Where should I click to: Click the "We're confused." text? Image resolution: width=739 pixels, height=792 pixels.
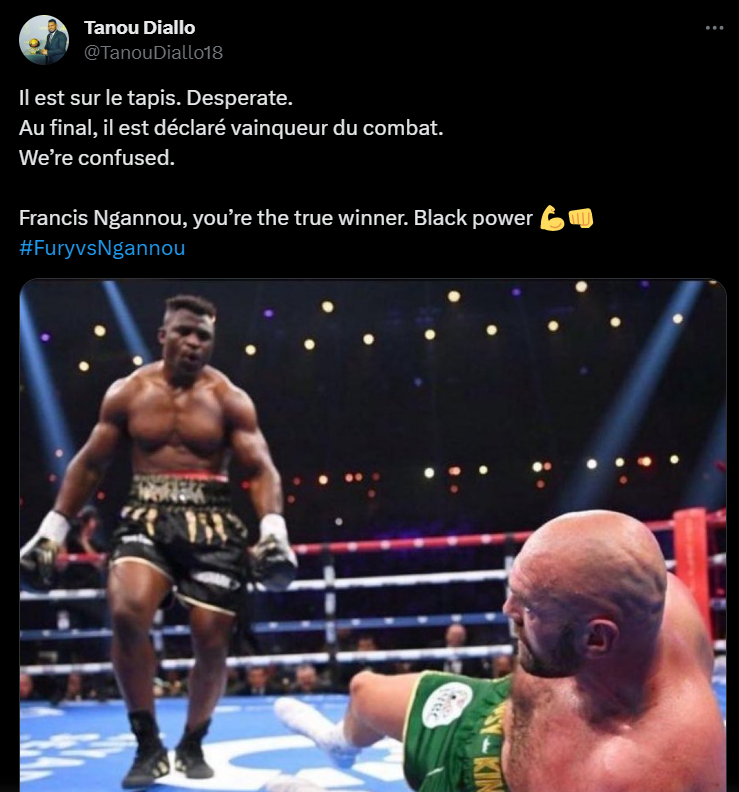click(96, 158)
